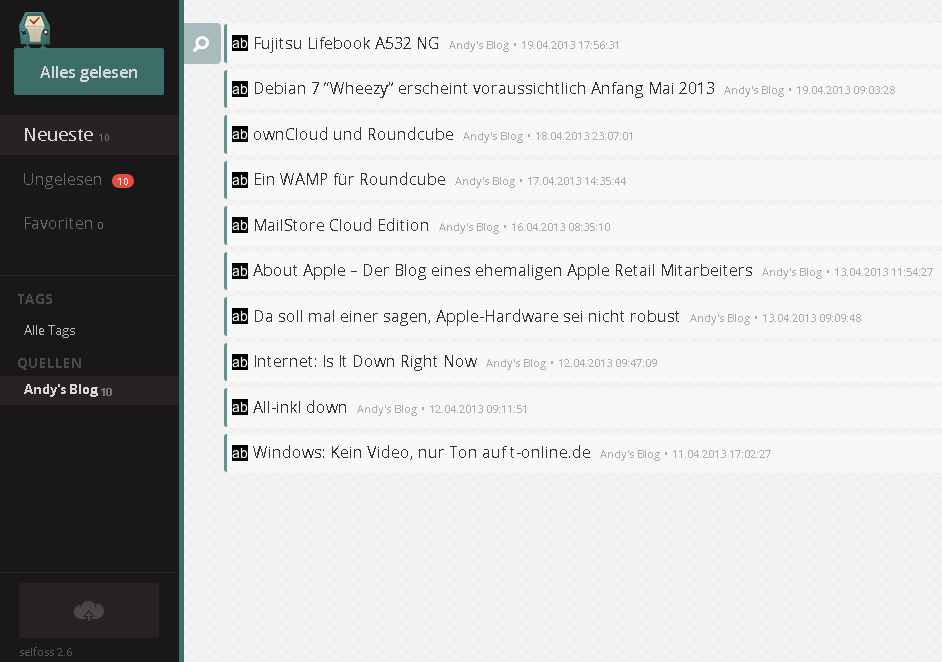
Task: Collapse the QUELLEN section header
Action: [x=49, y=363]
